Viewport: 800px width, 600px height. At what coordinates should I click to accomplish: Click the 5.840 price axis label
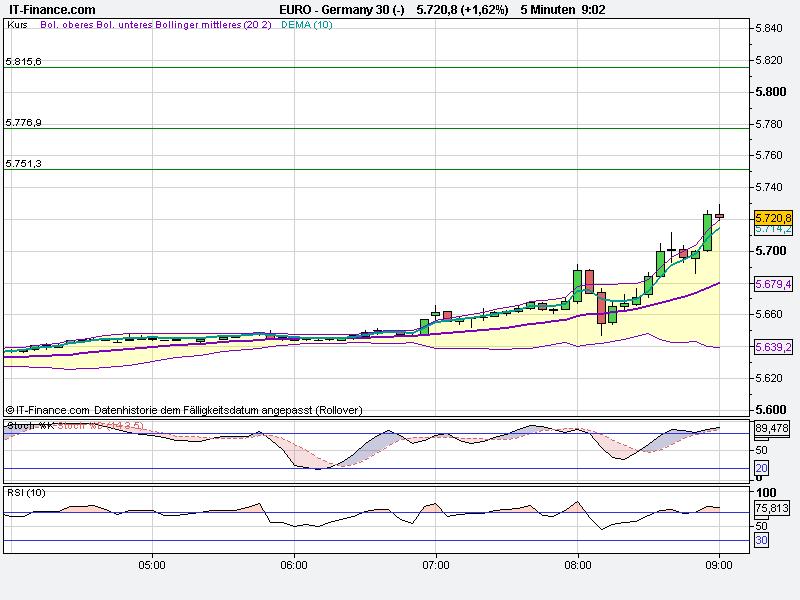pos(769,28)
